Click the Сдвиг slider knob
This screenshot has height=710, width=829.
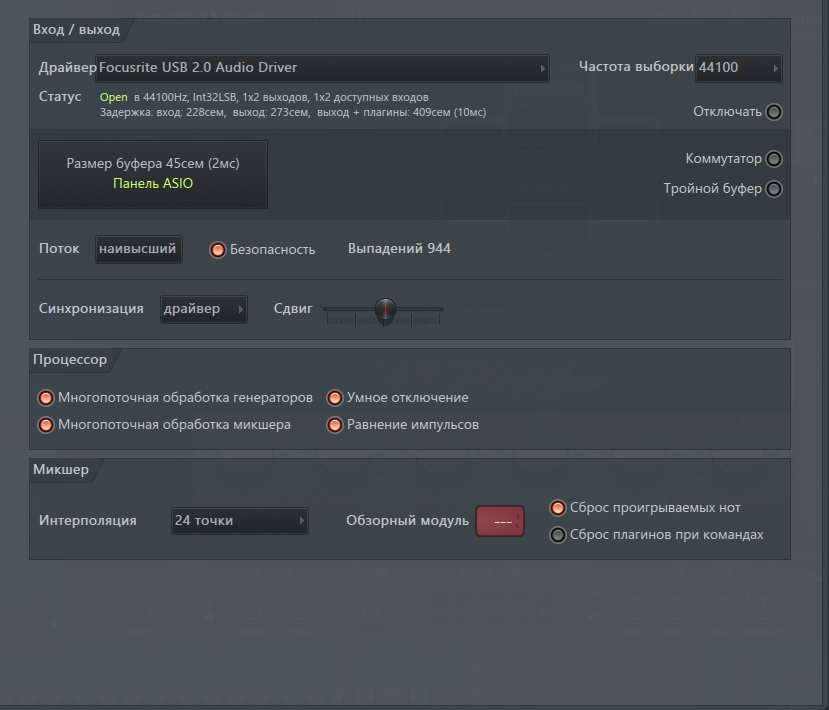[x=385, y=310]
